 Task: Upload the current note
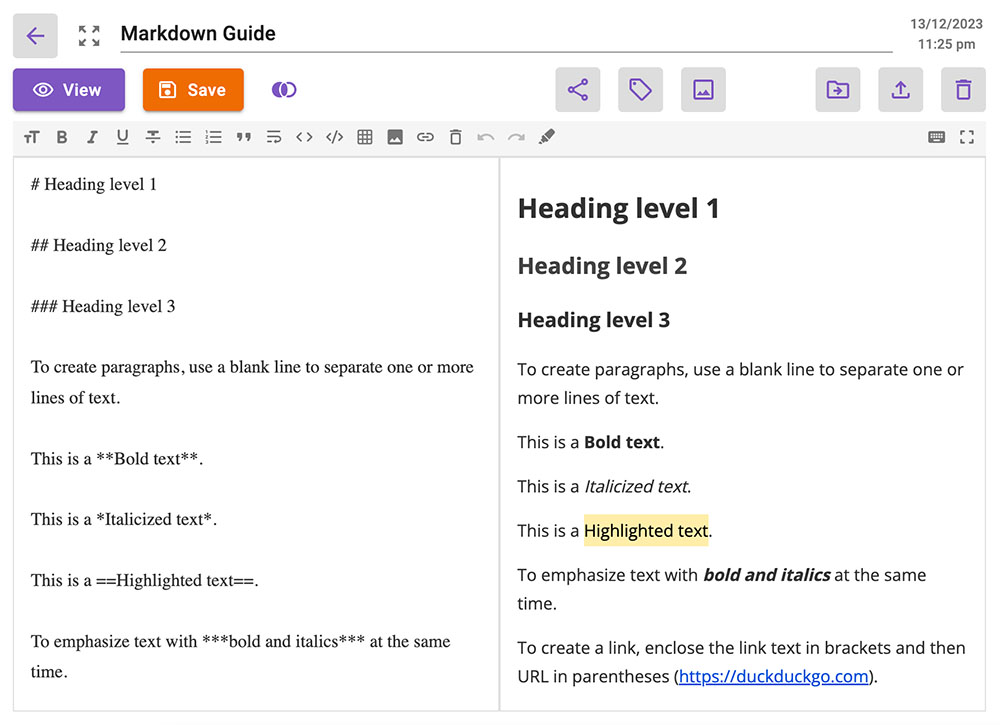pos(900,89)
